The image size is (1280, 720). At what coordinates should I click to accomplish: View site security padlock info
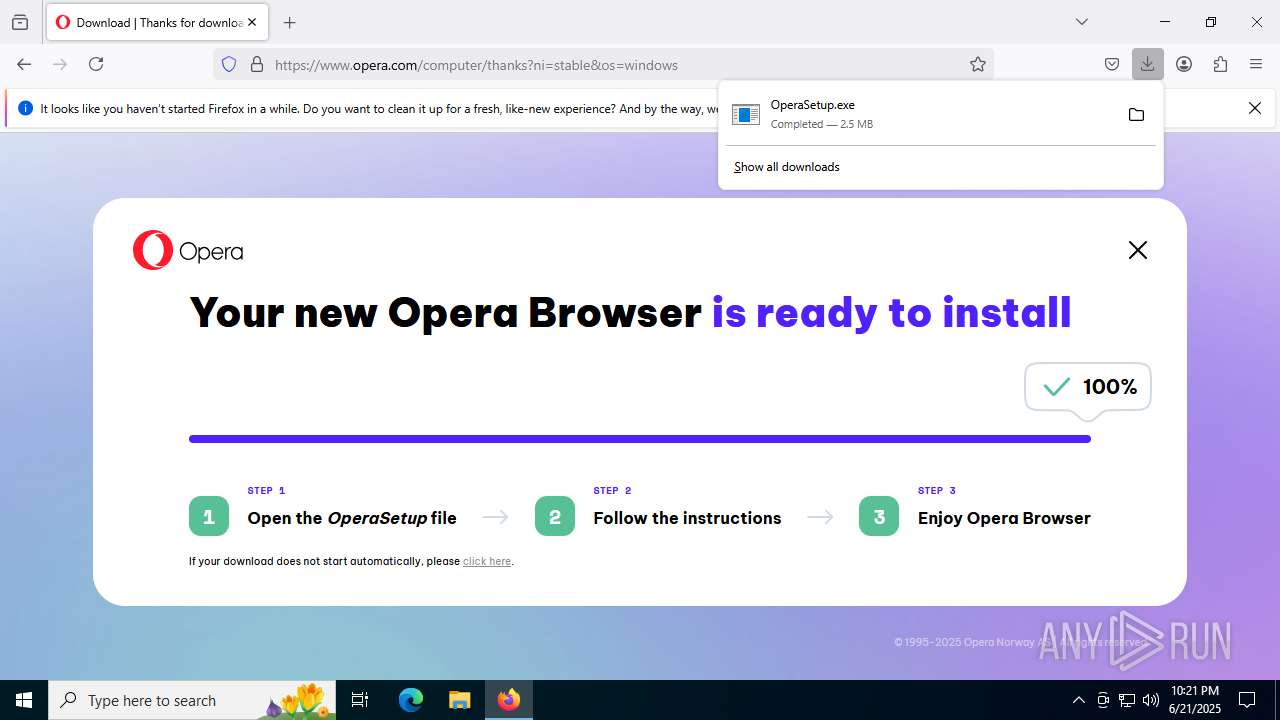(257, 64)
